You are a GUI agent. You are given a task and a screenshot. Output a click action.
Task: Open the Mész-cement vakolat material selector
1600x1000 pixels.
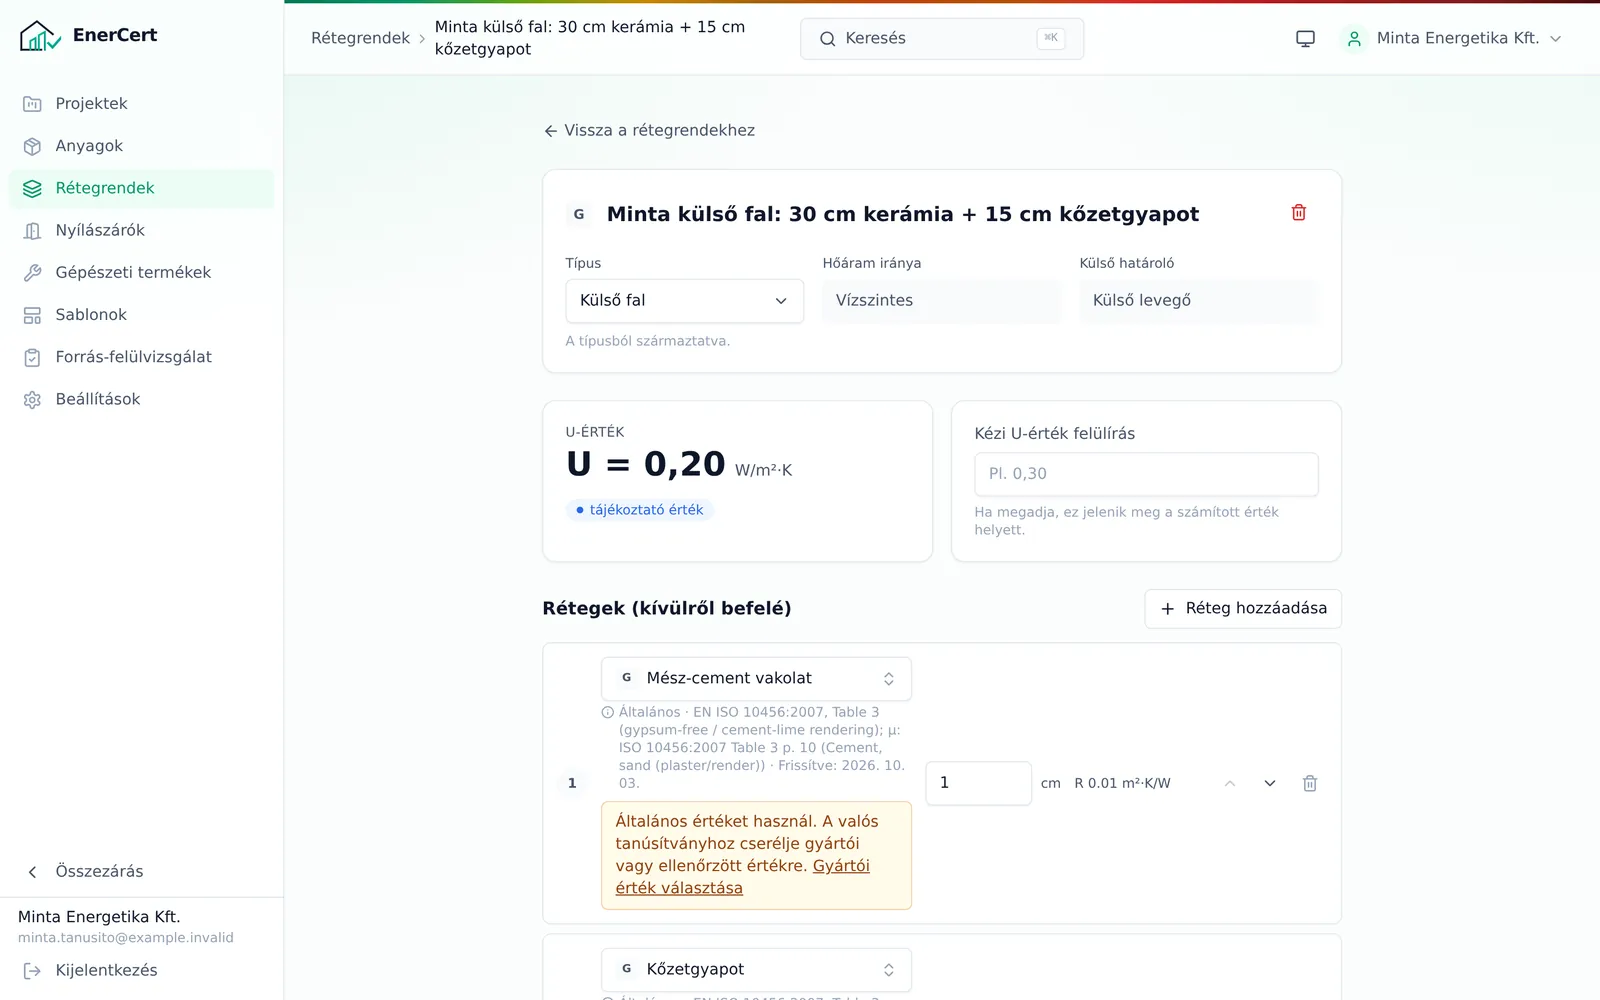tap(756, 679)
